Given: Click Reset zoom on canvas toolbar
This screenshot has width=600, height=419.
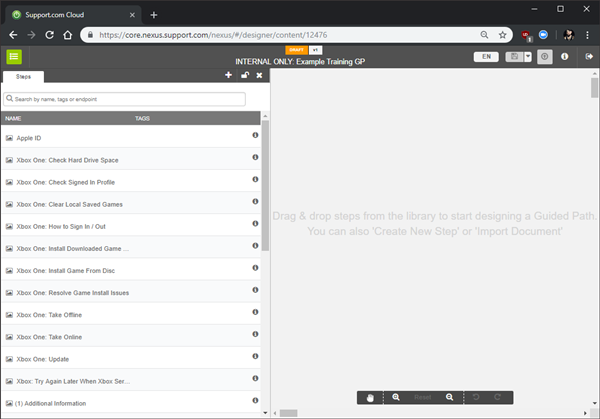Looking at the screenshot, I should [x=422, y=398].
